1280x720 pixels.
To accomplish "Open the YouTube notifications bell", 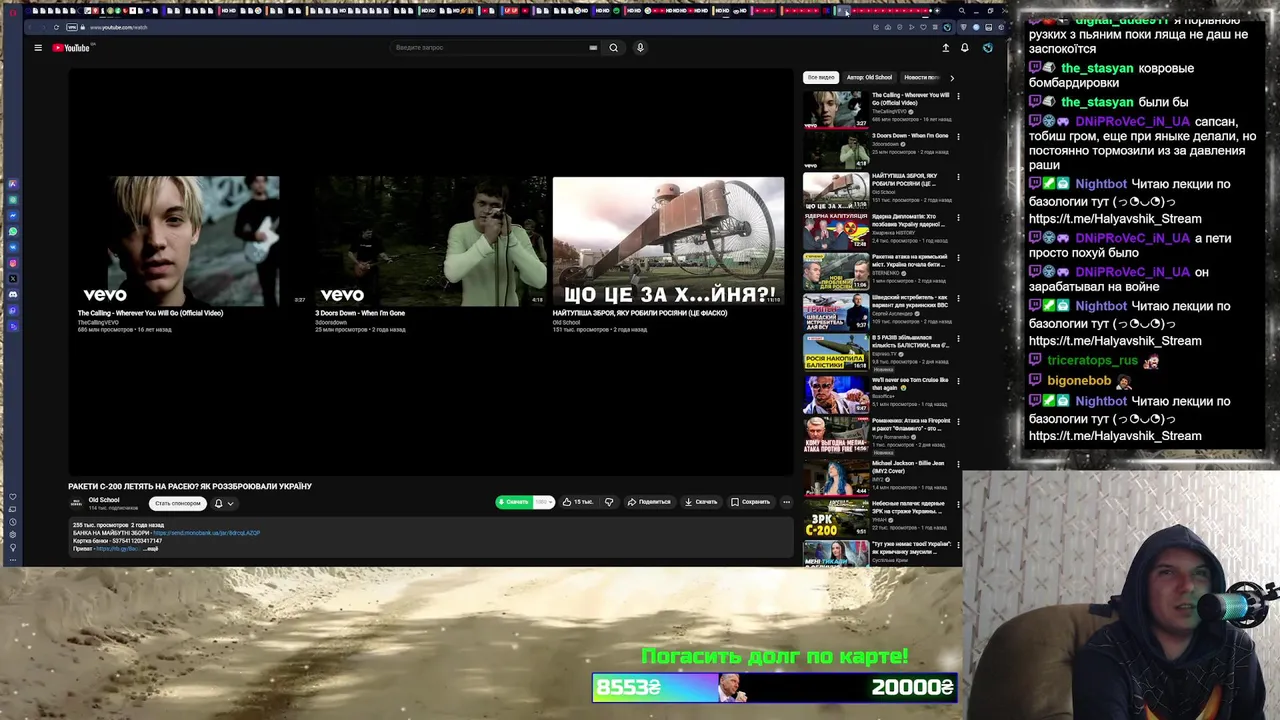I will [x=965, y=47].
